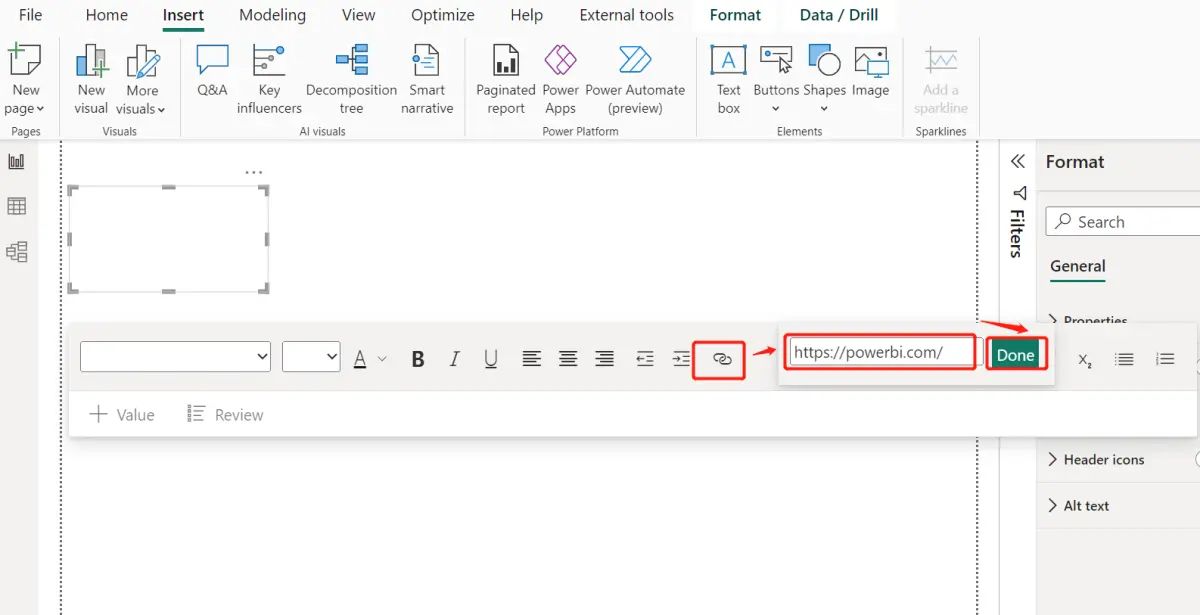
Task: Switch to Table view in sidebar
Action: coord(17,206)
